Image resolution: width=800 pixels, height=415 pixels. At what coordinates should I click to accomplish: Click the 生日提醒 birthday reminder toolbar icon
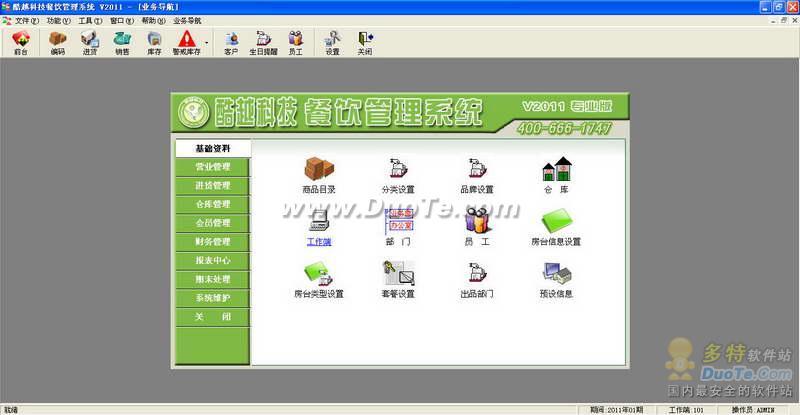(263, 43)
